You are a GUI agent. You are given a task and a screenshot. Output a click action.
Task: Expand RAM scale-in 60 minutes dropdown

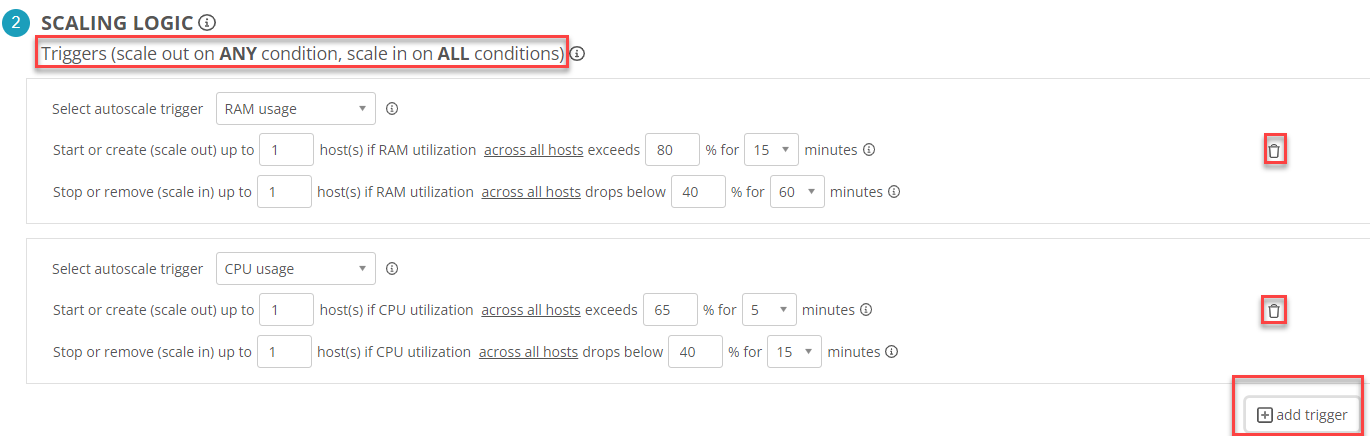tap(797, 192)
